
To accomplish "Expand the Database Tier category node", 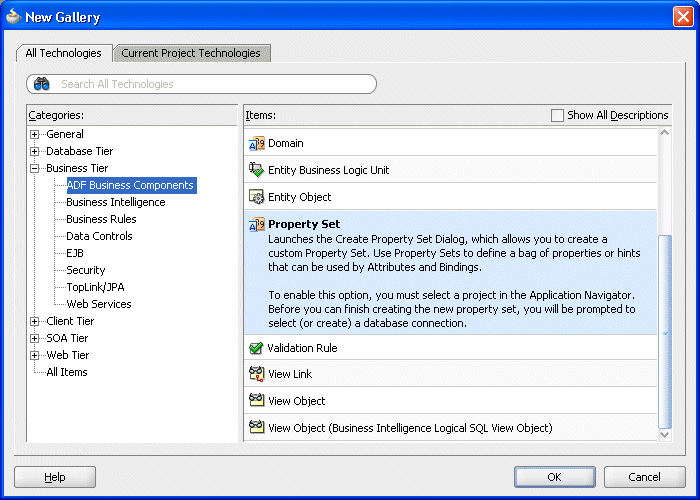I will click(x=35, y=151).
